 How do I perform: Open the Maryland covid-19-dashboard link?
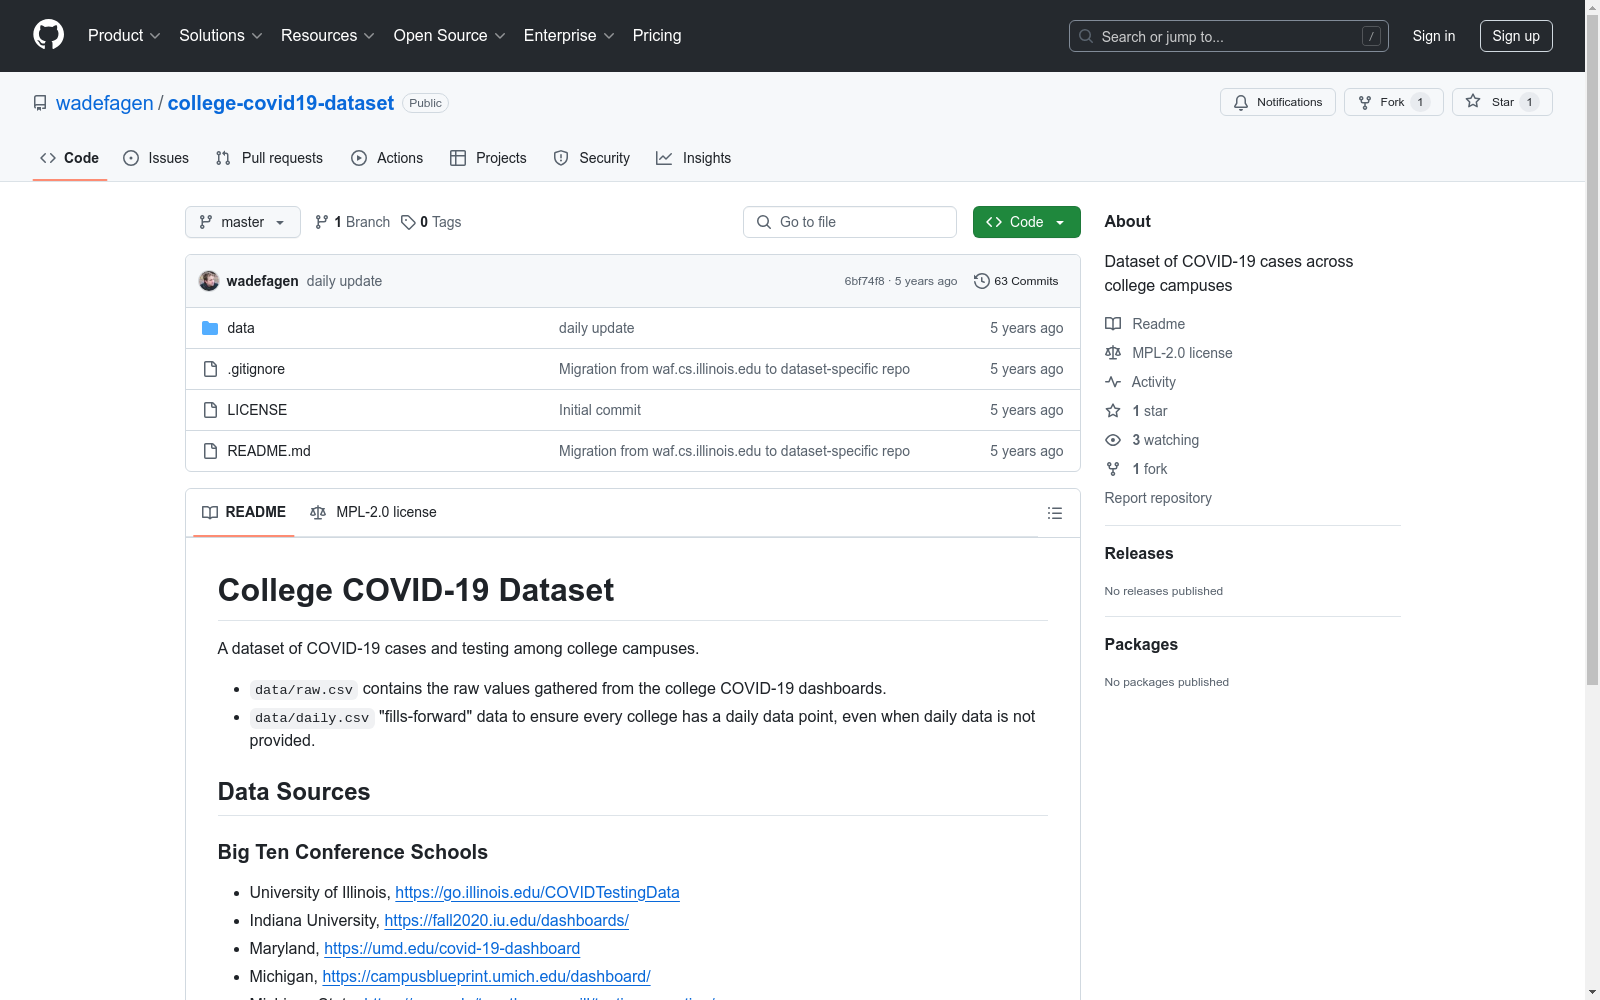[452, 948]
